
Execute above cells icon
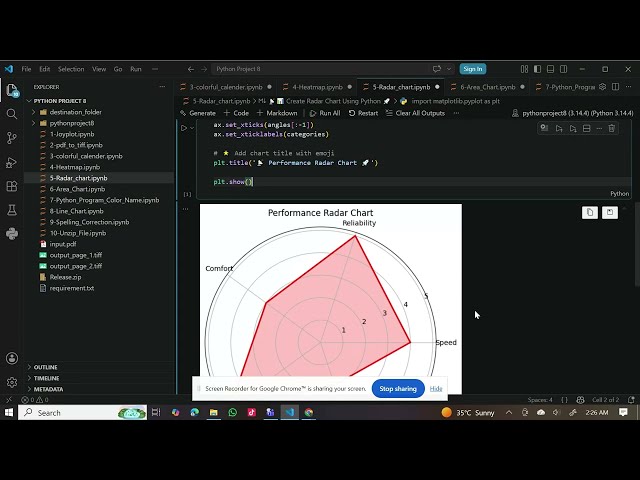point(559,129)
